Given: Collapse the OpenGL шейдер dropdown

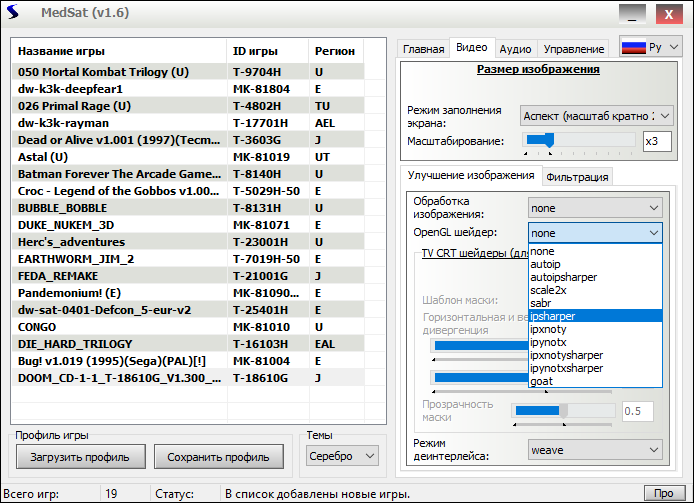Looking at the screenshot, I should point(595,233).
